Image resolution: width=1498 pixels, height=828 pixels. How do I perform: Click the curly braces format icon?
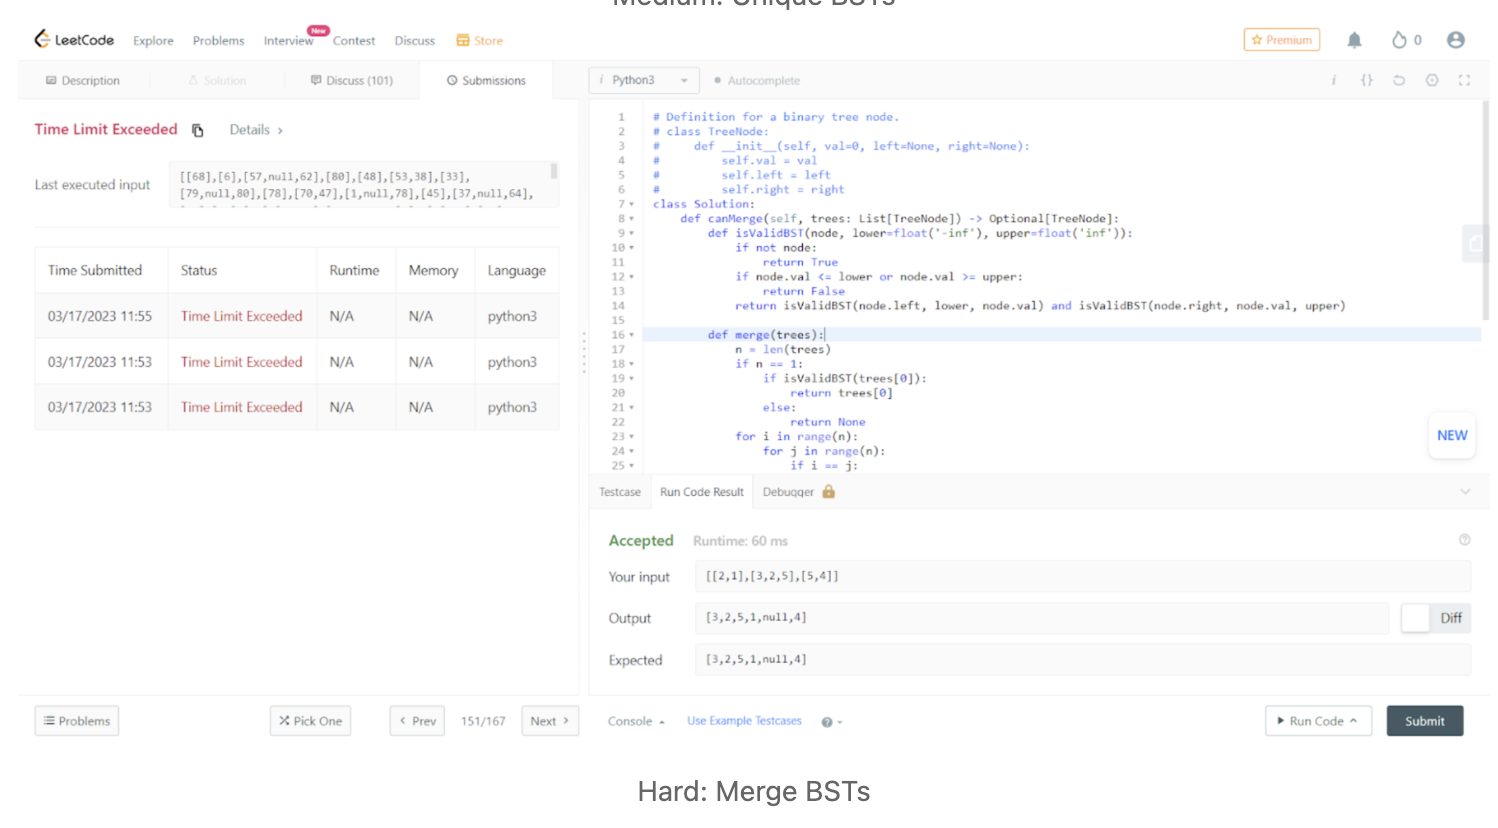(1366, 80)
